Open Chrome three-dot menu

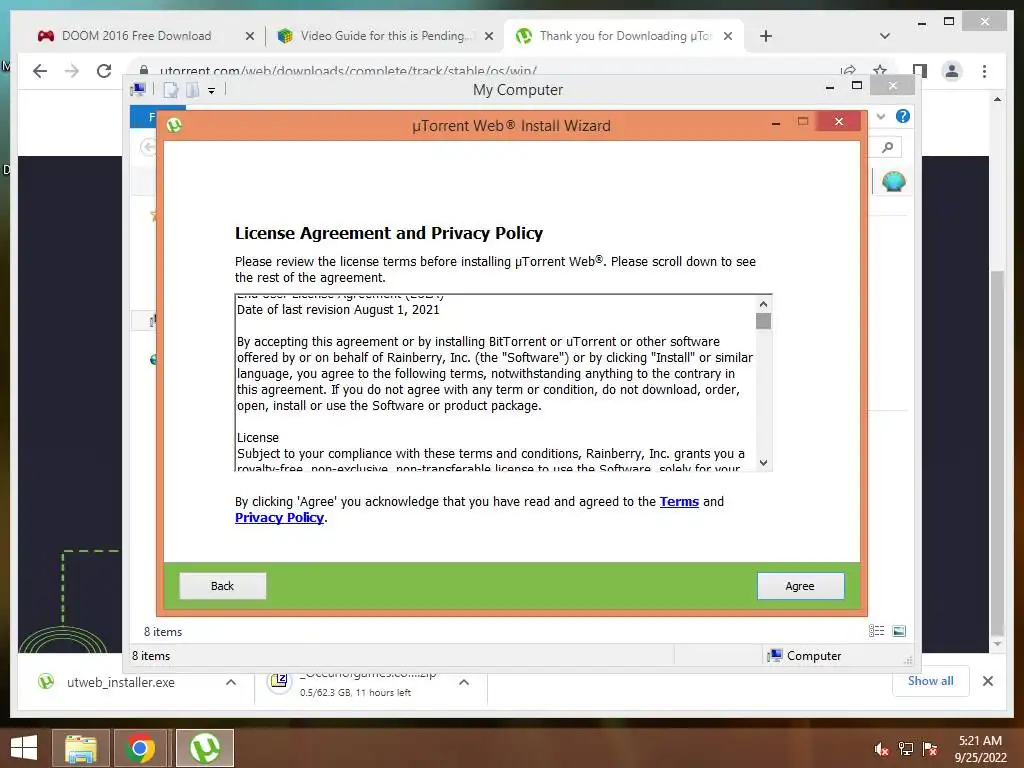point(984,71)
